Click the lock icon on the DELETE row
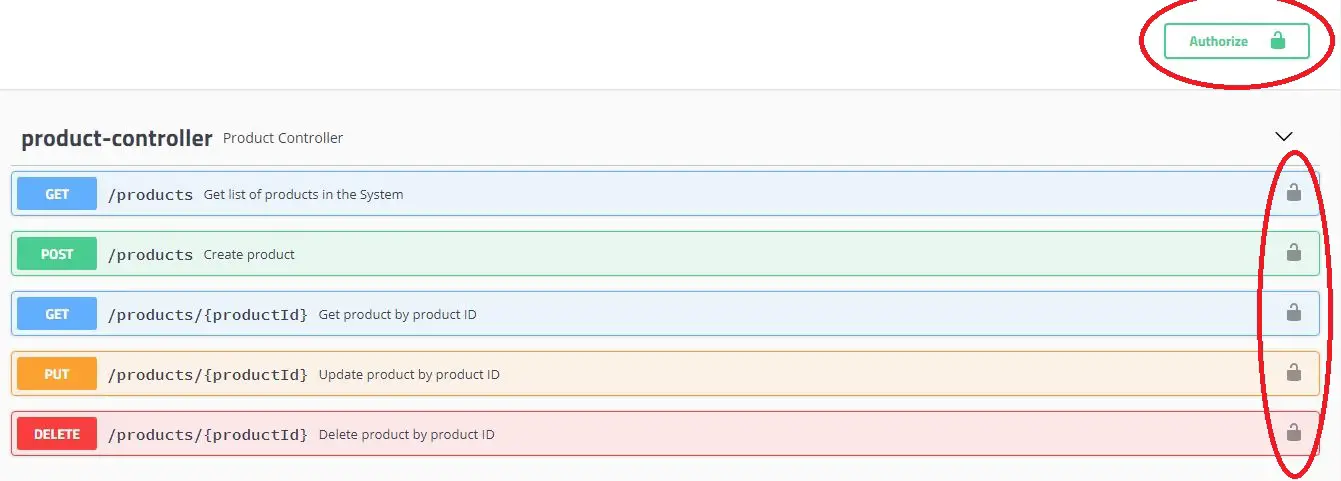The width and height of the screenshot is (1341, 481). pos(1293,432)
